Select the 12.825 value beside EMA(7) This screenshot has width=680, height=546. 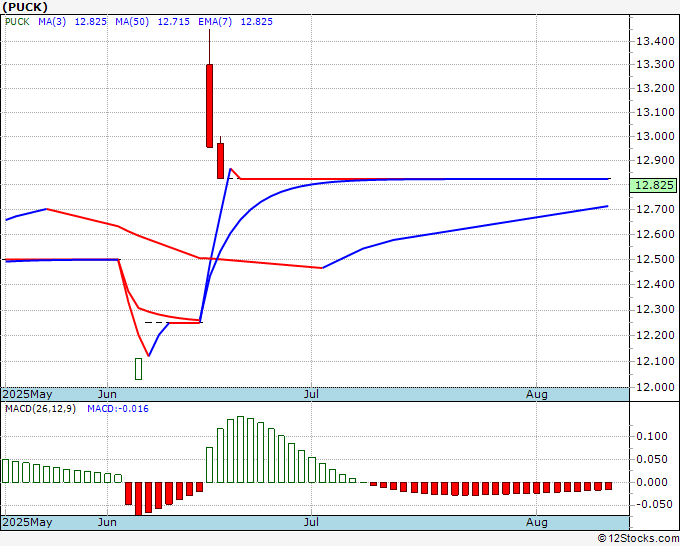pos(257,22)
